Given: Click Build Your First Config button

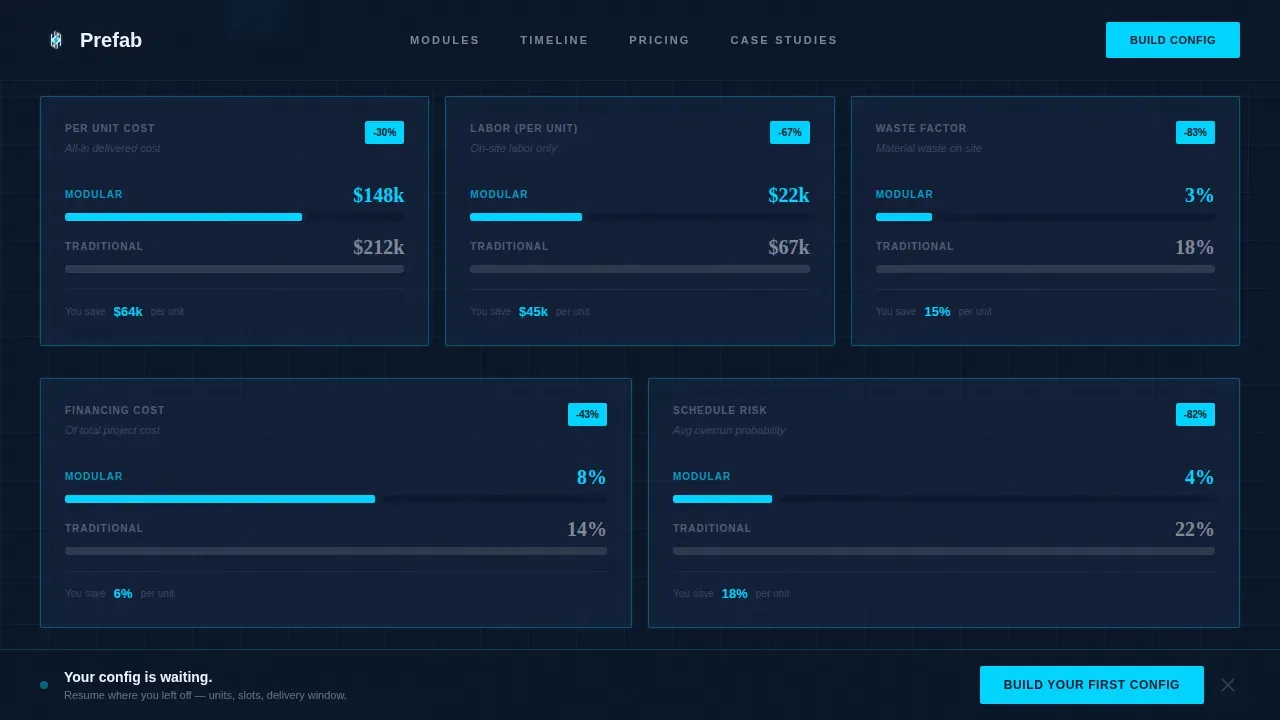Looking at the screenshot, I should point(1092,685).
